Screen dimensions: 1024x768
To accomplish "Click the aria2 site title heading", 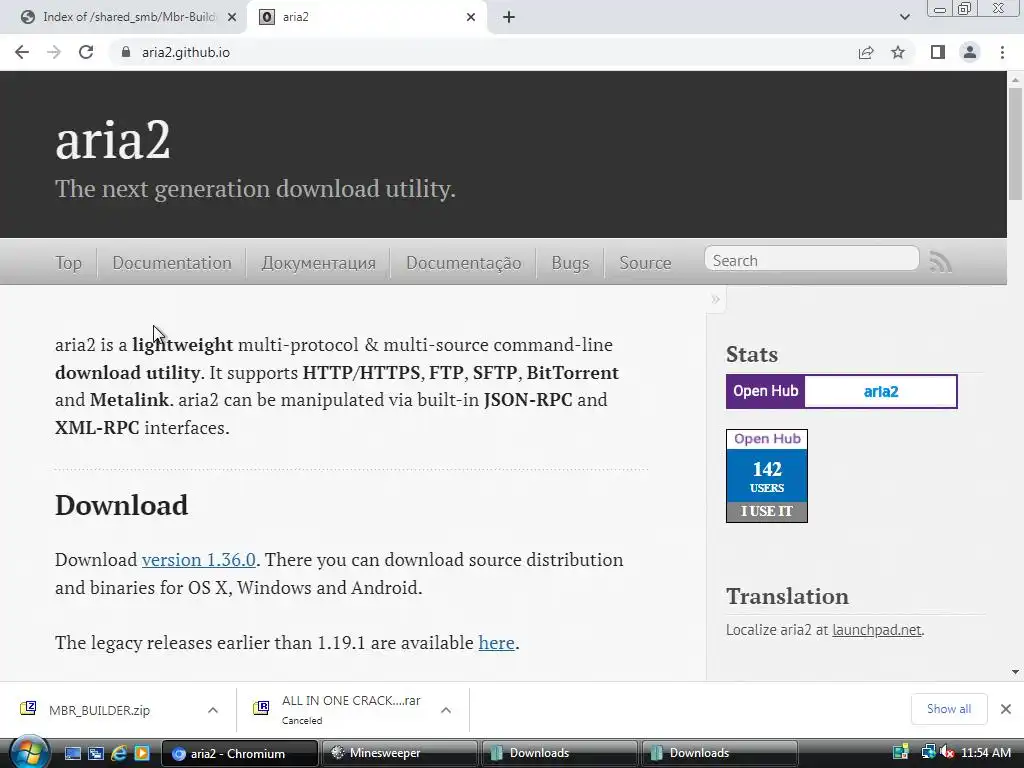I will (x=112, y=139).
